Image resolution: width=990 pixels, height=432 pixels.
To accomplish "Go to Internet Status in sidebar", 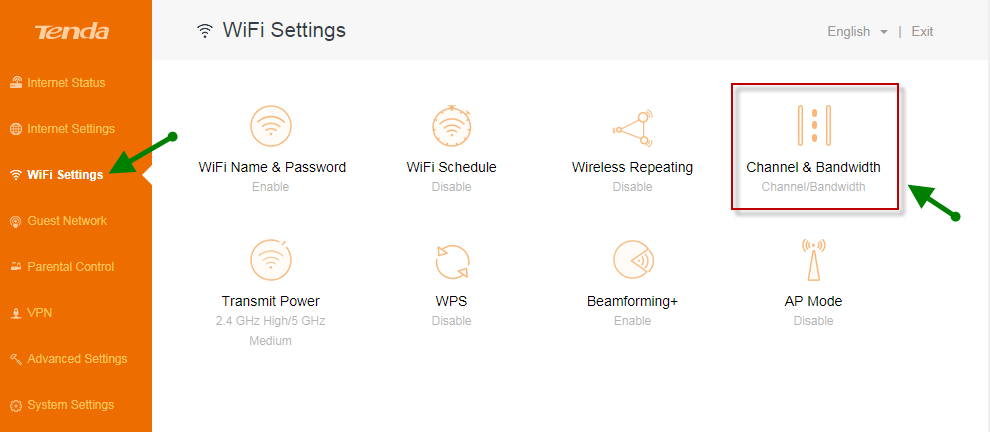I will [58, 83].
